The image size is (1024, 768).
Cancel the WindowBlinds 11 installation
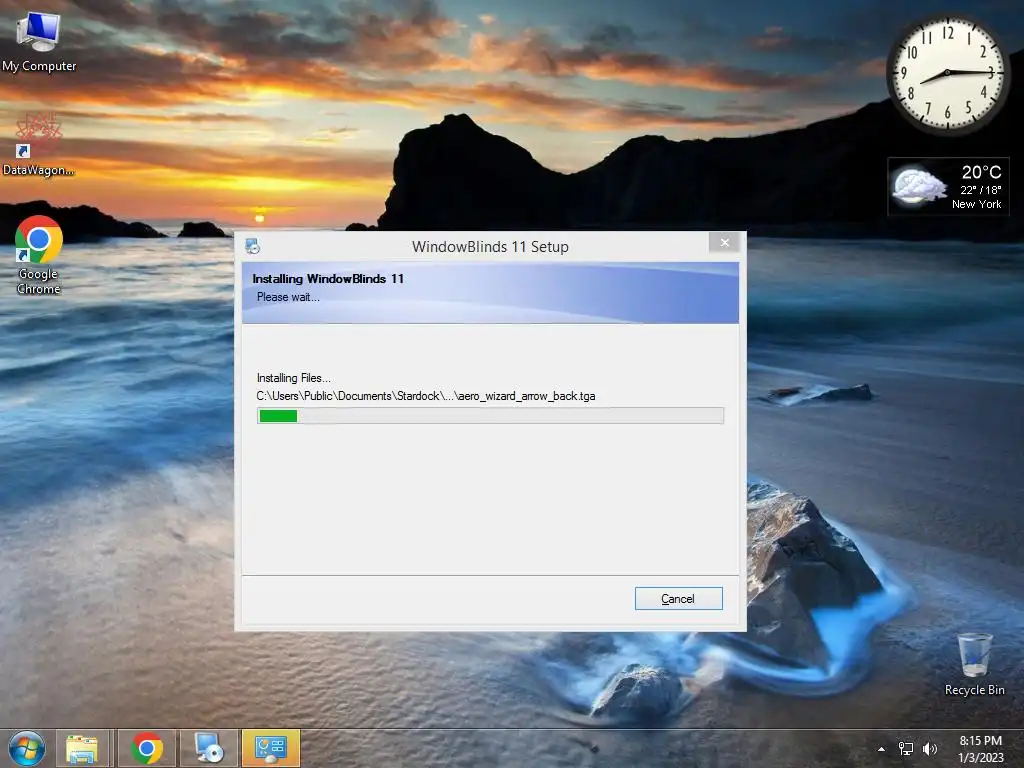679,598
